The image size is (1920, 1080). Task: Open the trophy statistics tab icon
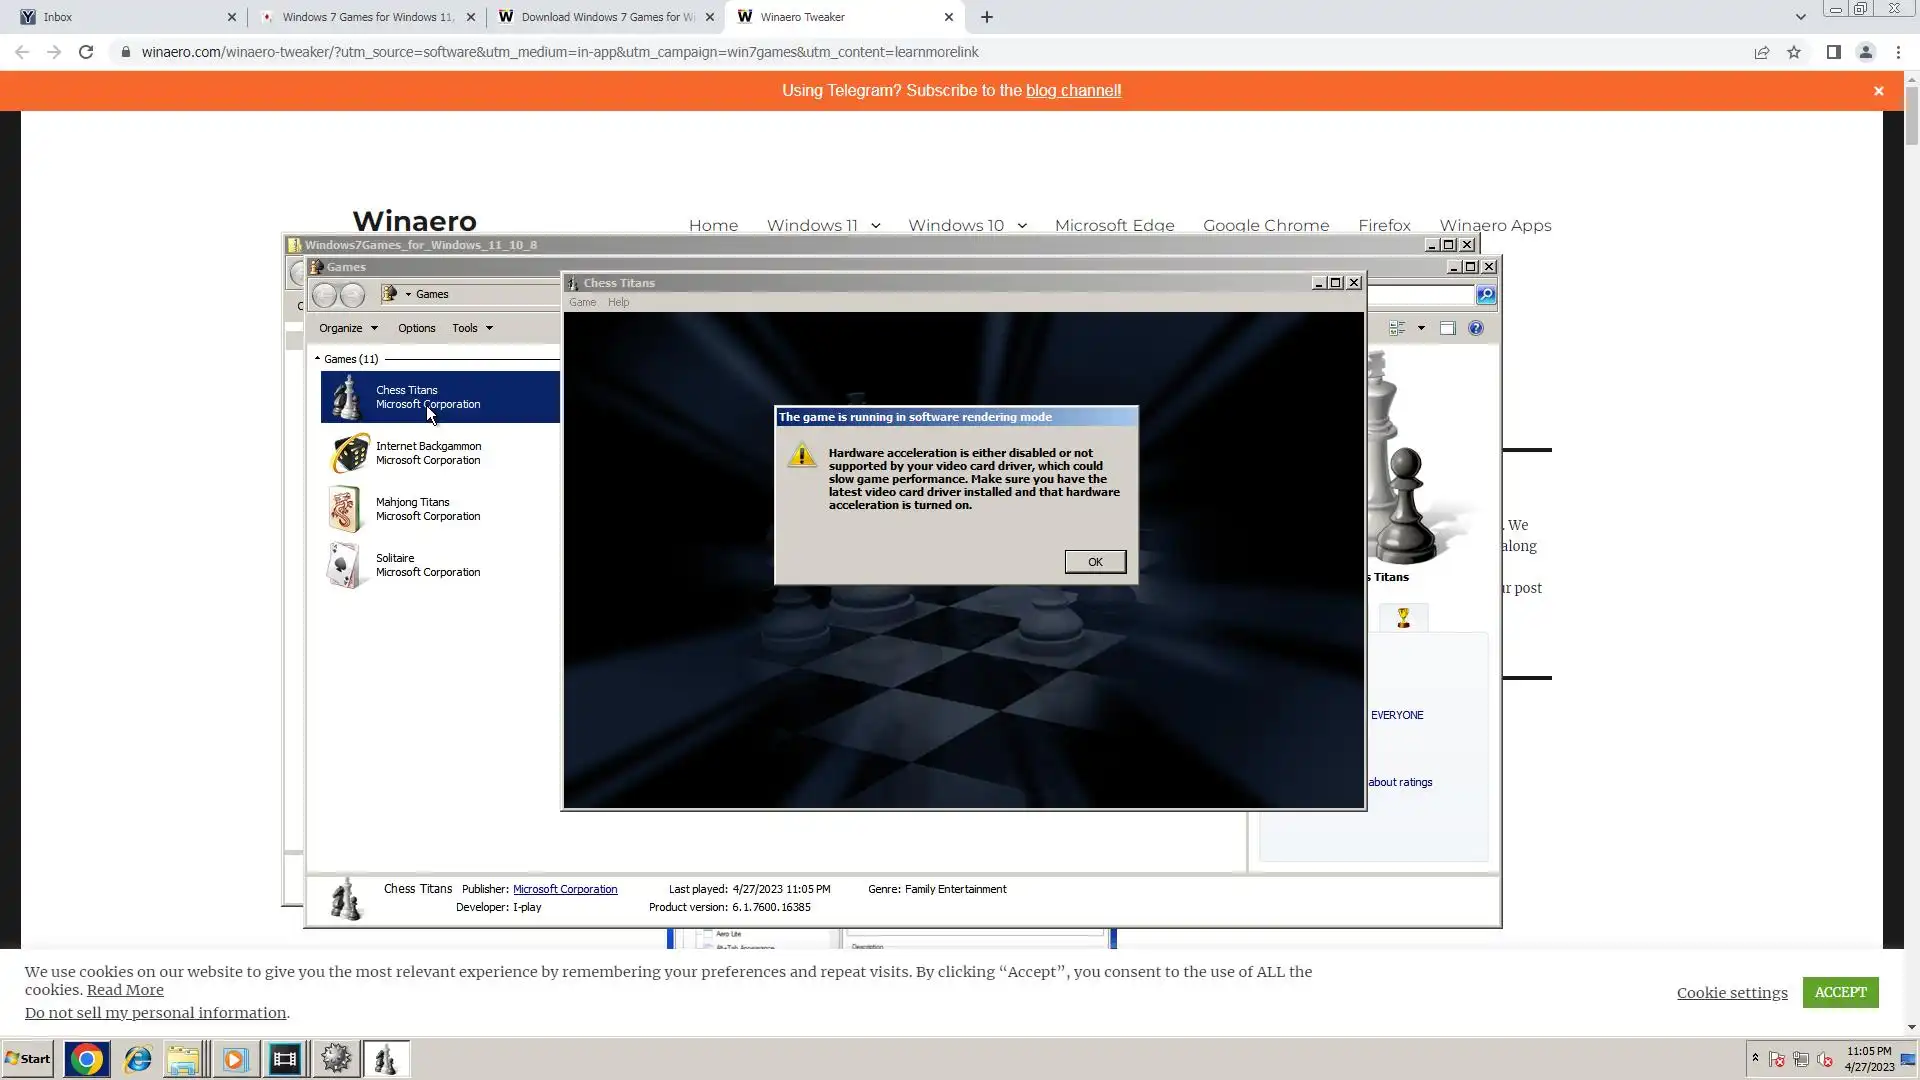tap(1403, 618)
